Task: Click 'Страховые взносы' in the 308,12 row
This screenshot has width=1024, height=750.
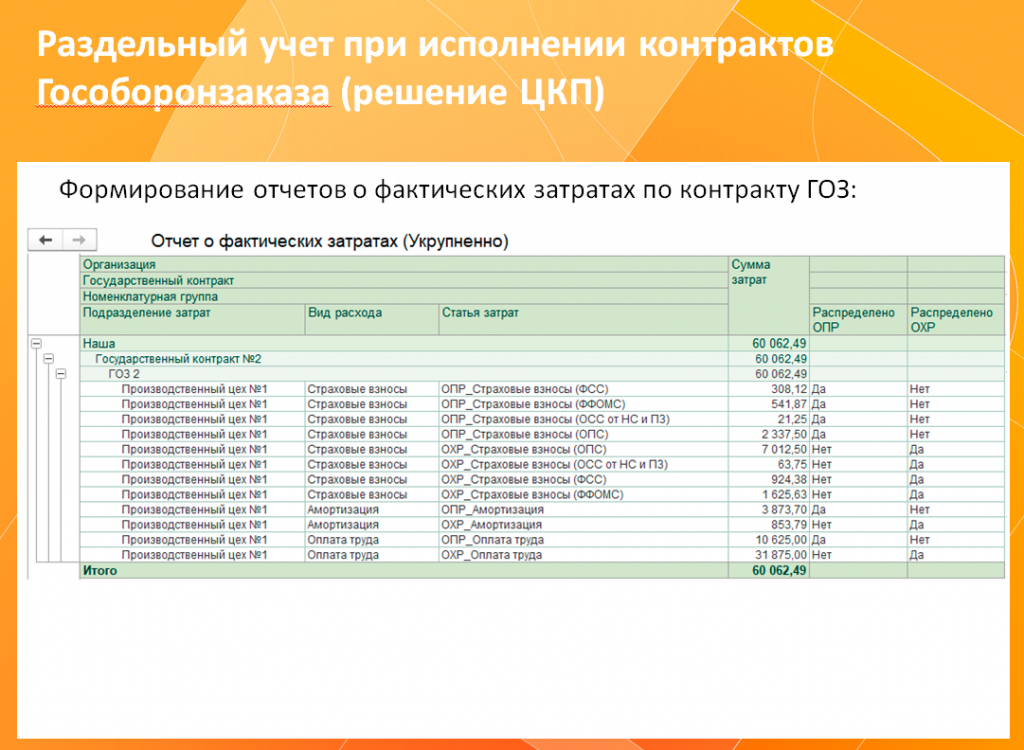Action: (x=357, y=389)
